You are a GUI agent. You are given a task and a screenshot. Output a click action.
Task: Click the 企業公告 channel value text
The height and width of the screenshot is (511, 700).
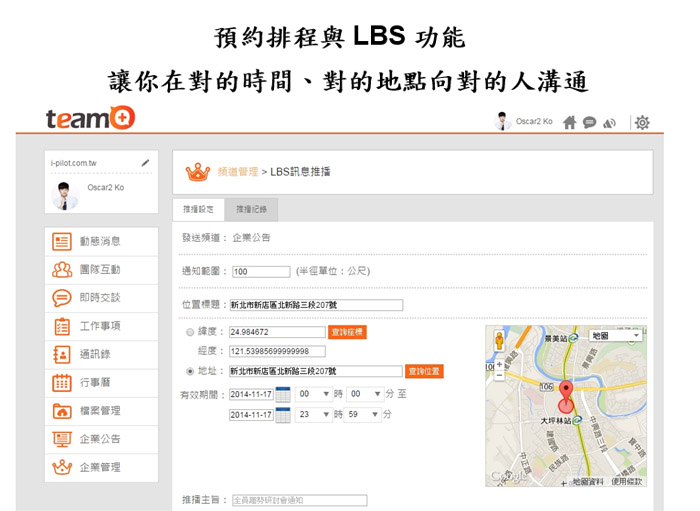(x=251, y=237)
